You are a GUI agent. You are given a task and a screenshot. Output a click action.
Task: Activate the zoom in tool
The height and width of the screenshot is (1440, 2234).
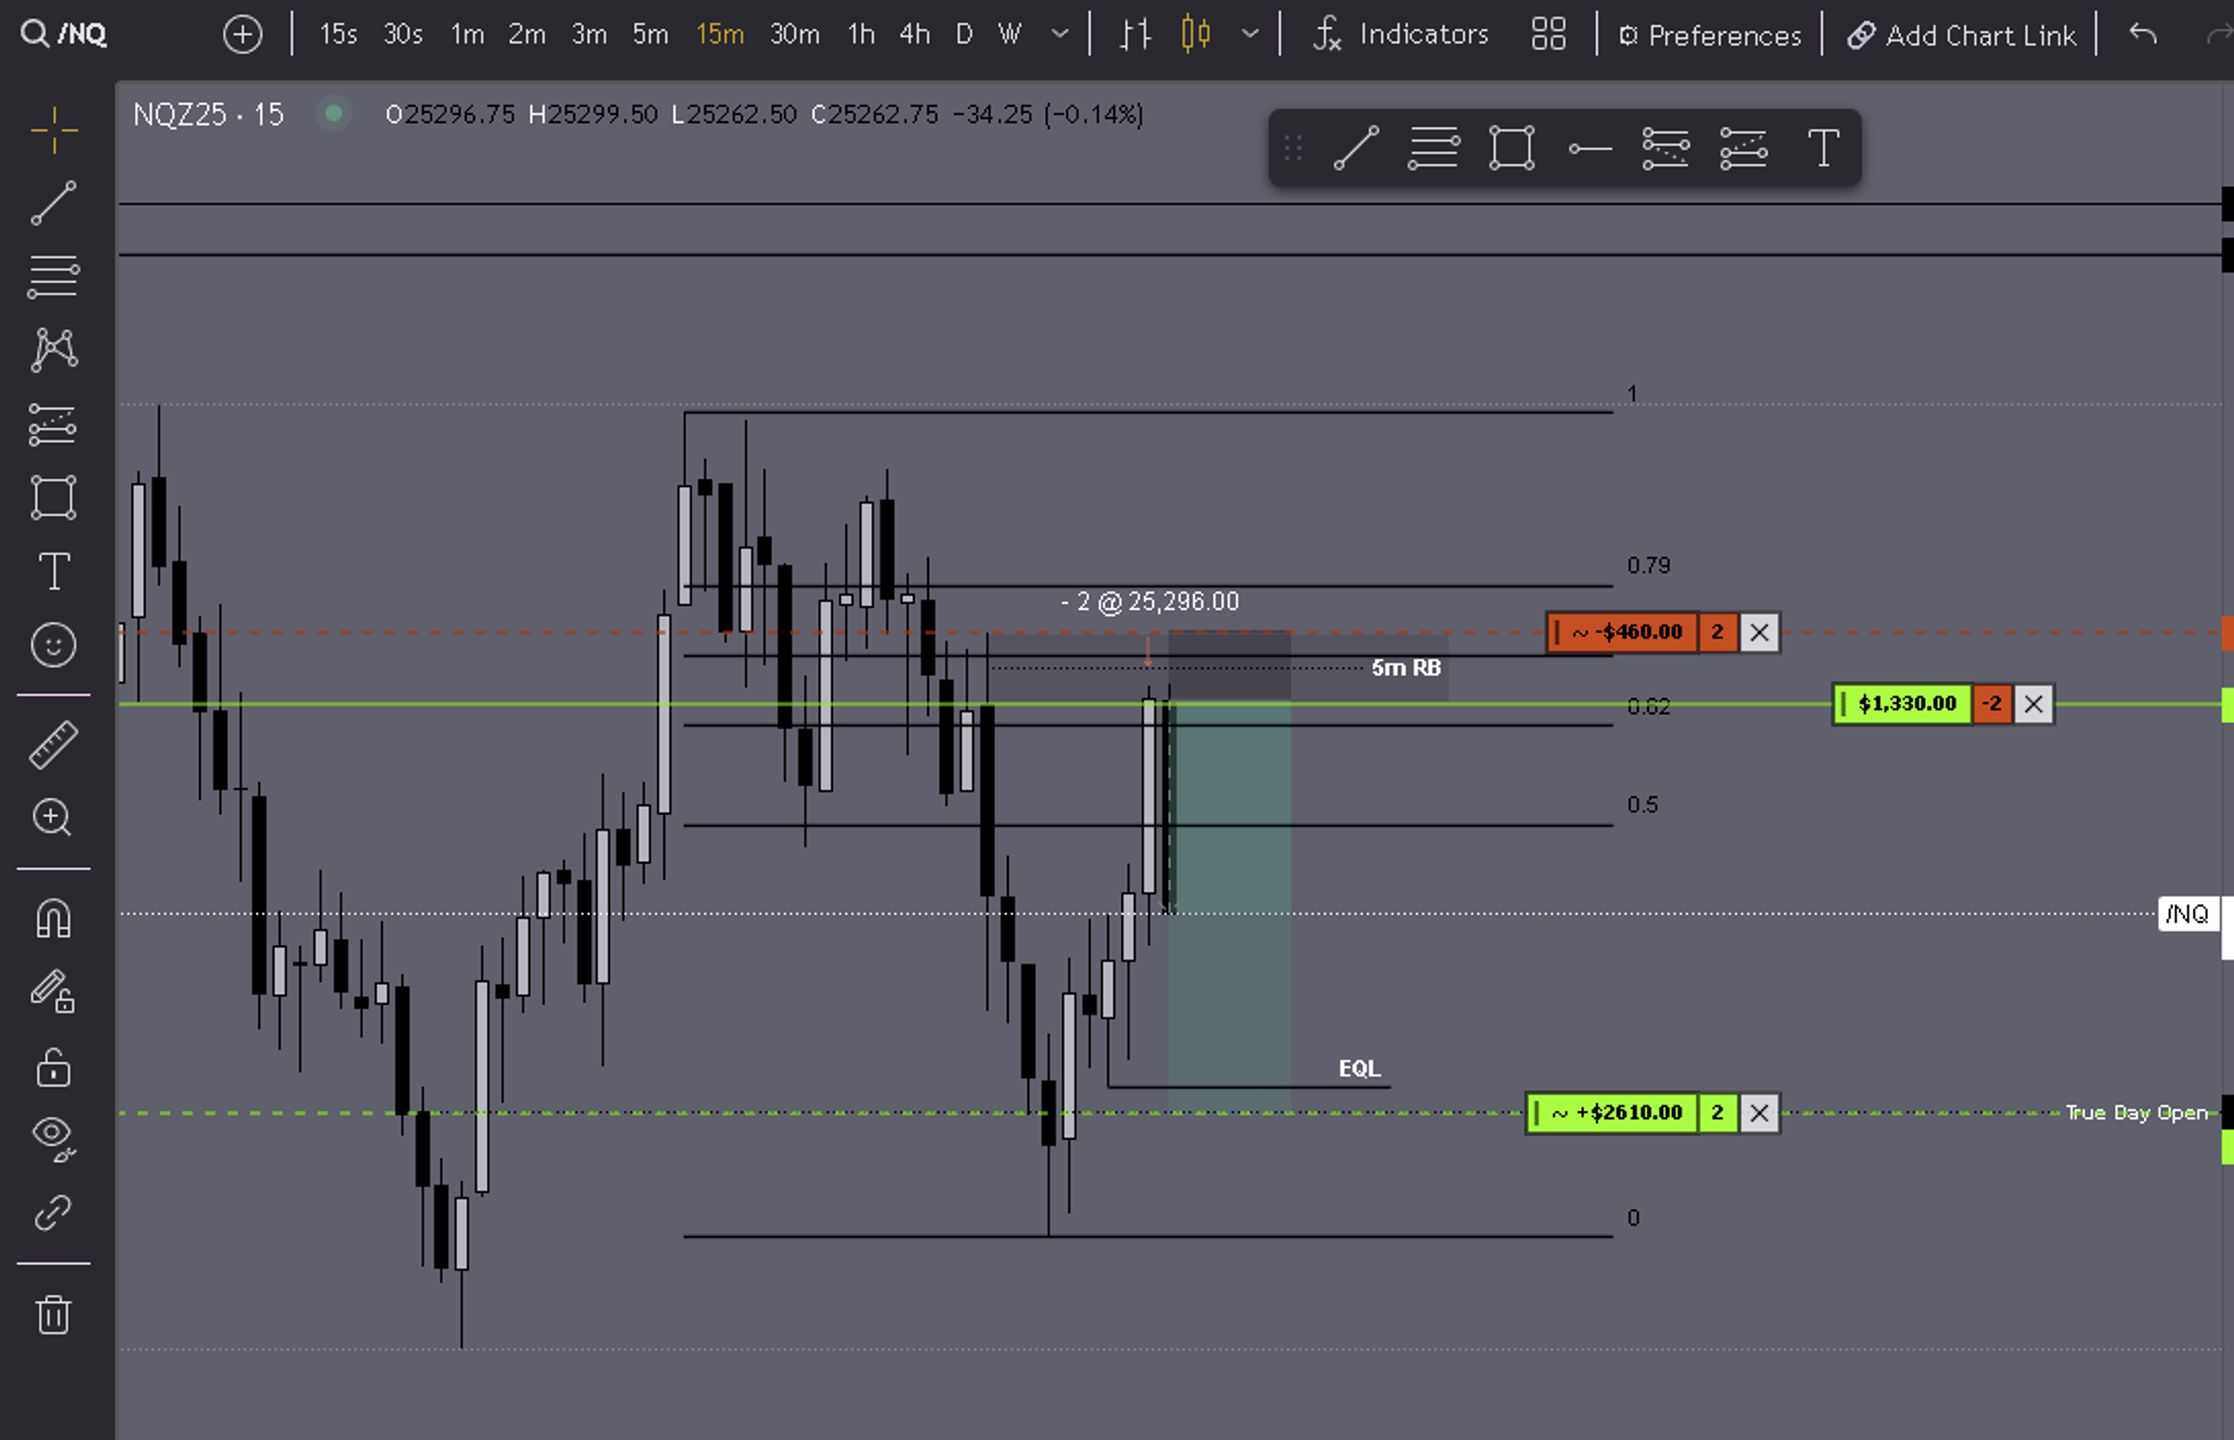click(x=54, y=818)
